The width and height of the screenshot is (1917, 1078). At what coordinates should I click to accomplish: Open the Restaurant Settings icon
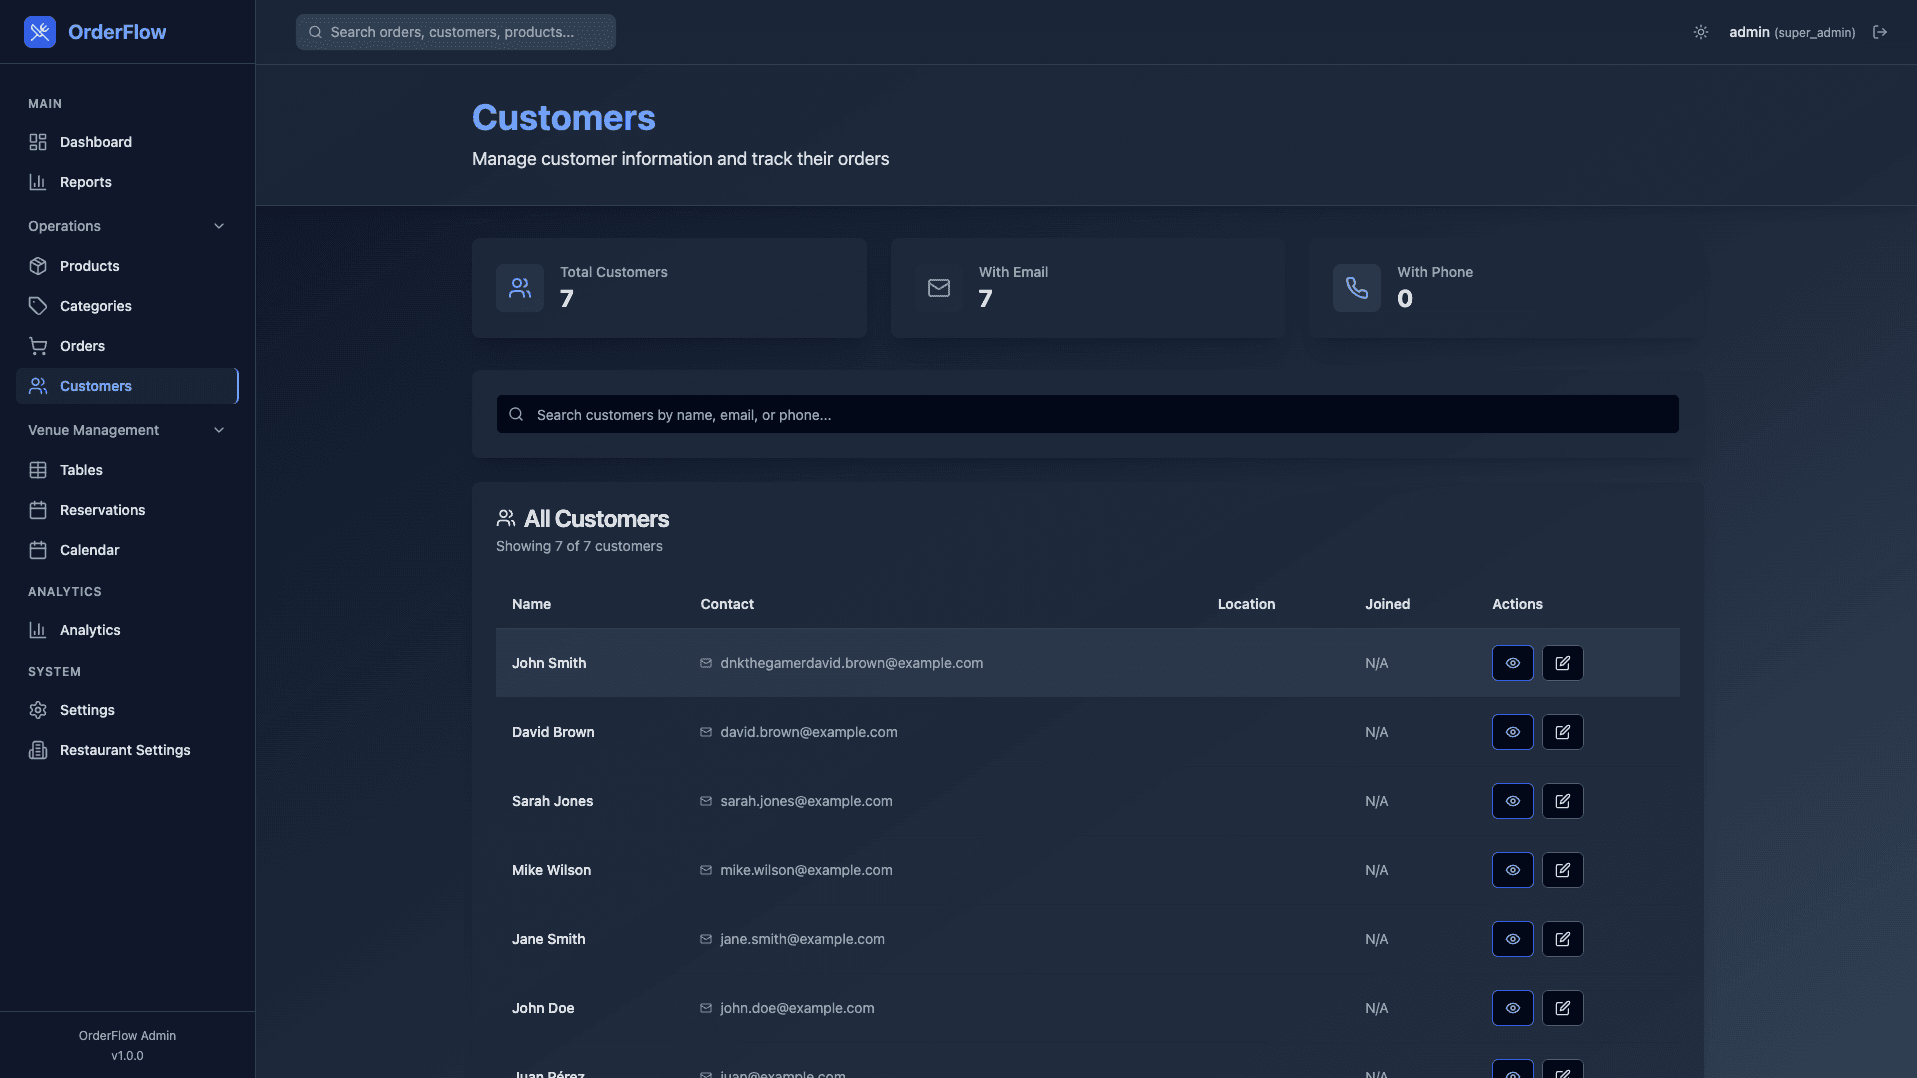tap(37, 750)
